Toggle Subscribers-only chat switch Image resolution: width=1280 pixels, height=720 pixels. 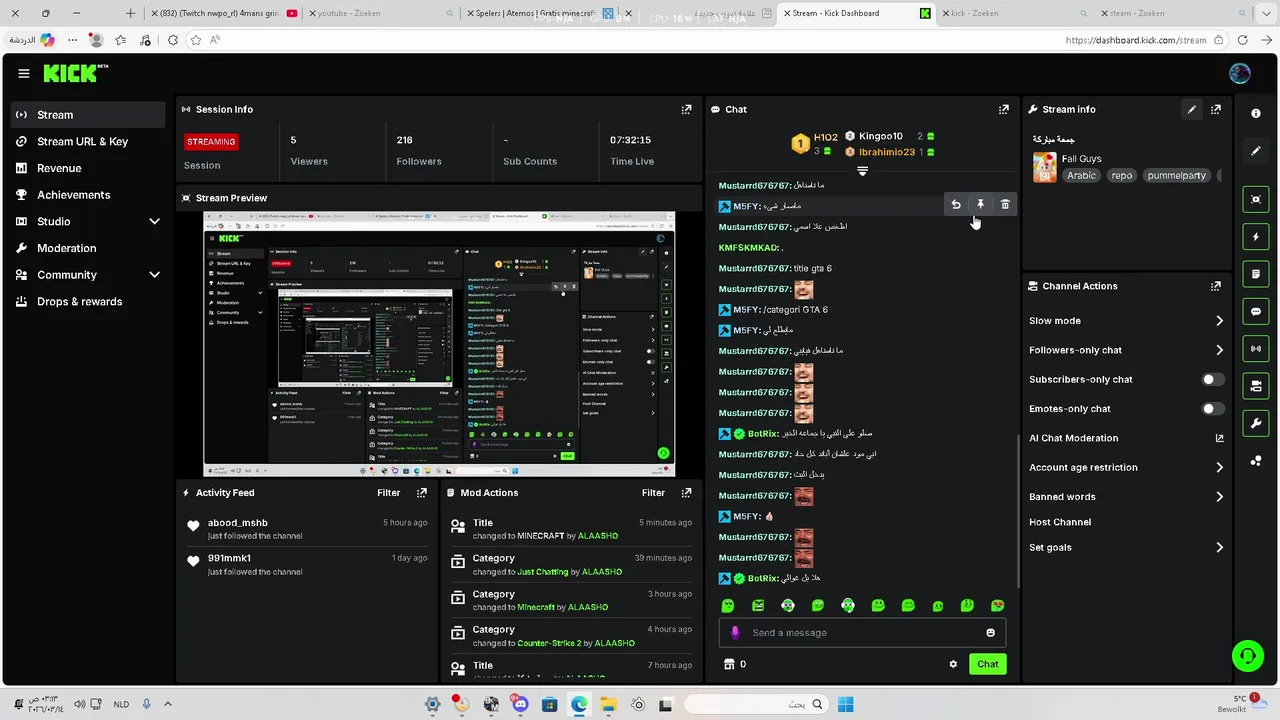pos(1212,380)
